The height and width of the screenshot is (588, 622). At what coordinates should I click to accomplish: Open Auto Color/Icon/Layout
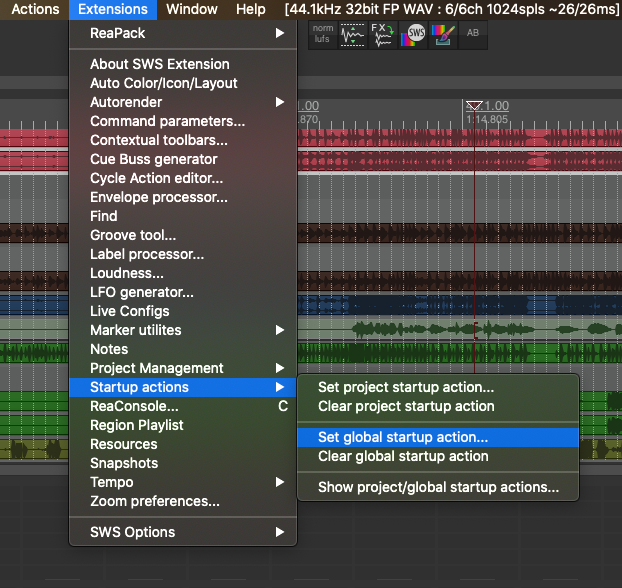[183, 83]
